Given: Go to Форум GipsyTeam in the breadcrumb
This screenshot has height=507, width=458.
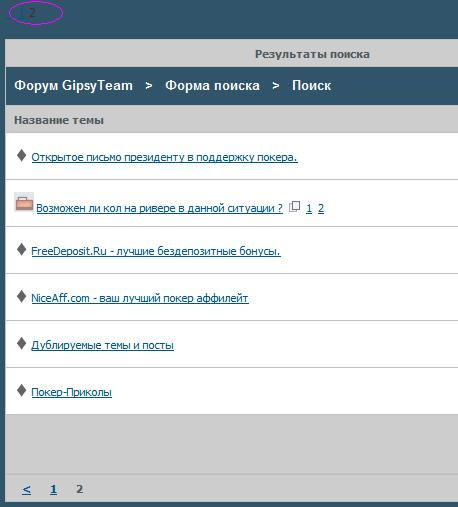Looking at the screenshot, I should 74,86.
